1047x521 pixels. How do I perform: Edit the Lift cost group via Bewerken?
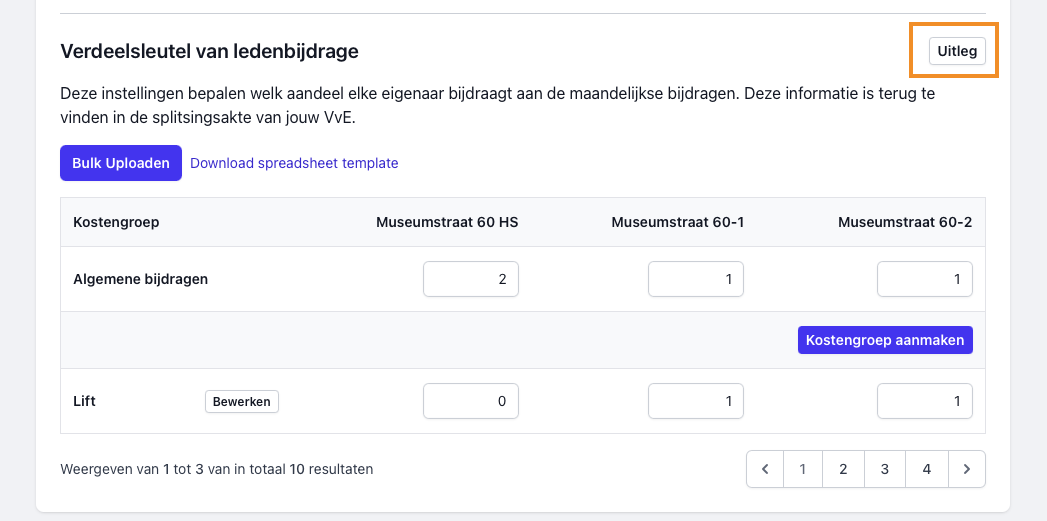click(242, 401)
